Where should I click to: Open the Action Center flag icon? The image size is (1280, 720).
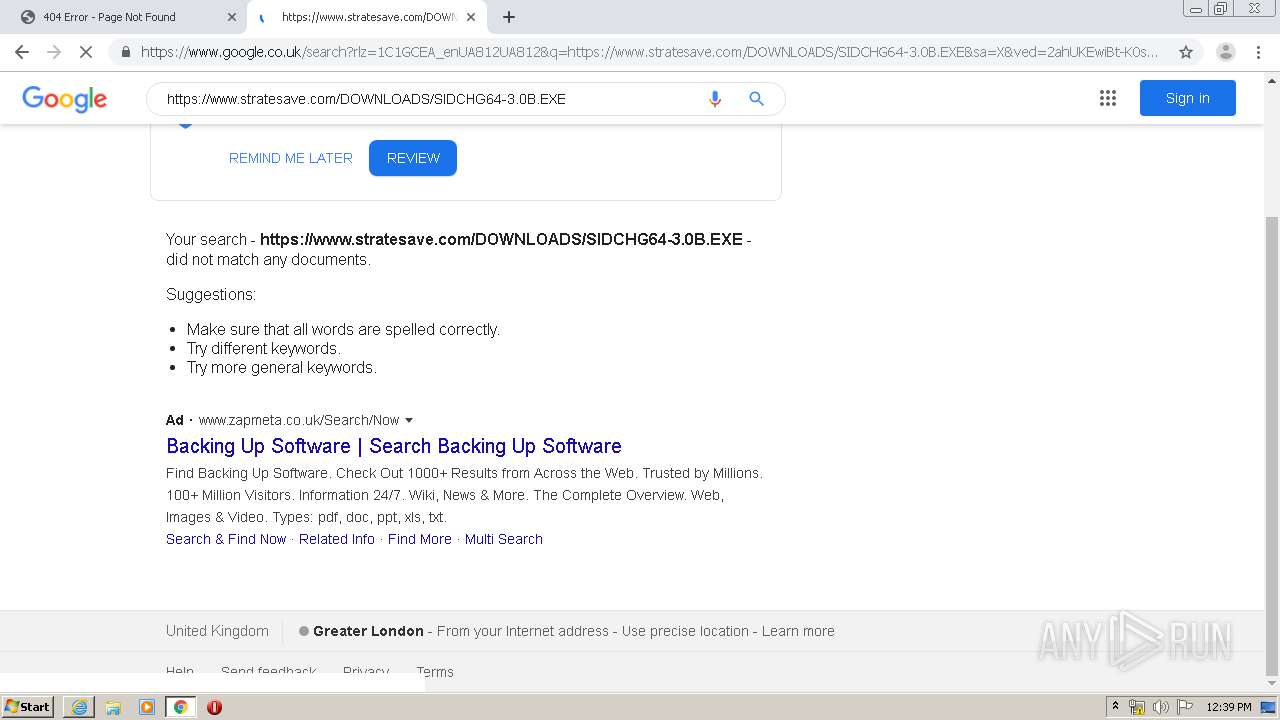1185,707
